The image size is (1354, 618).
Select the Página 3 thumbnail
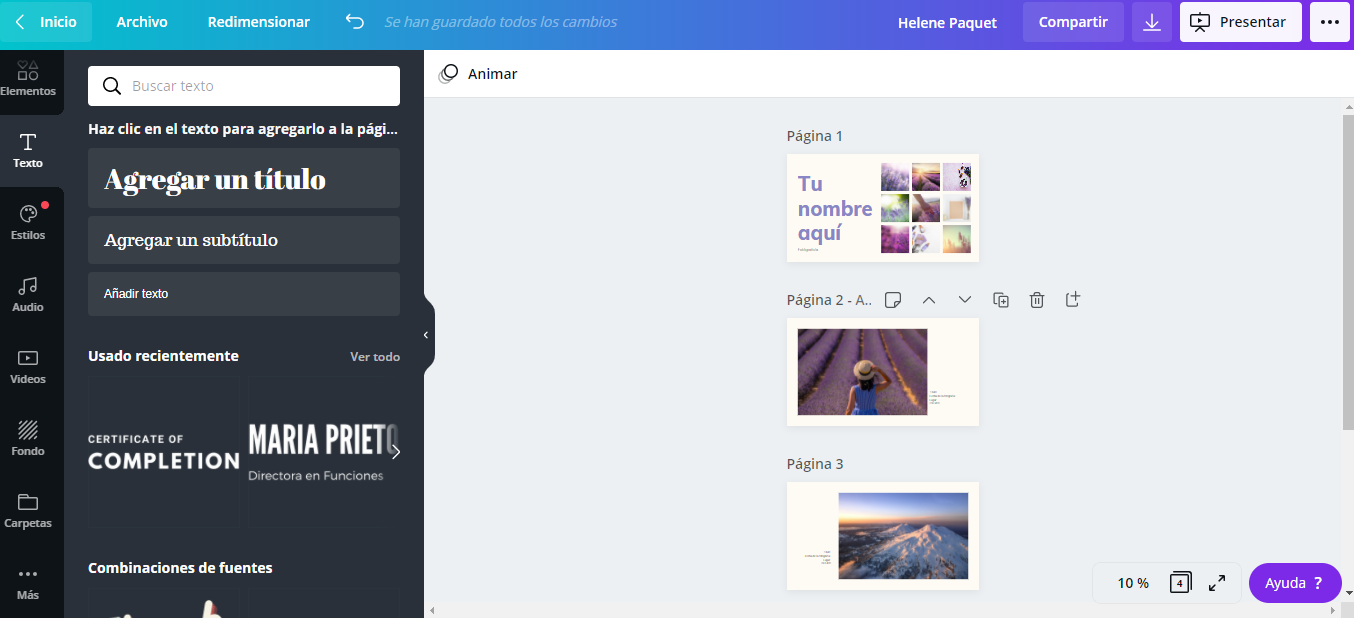(883, 536)
